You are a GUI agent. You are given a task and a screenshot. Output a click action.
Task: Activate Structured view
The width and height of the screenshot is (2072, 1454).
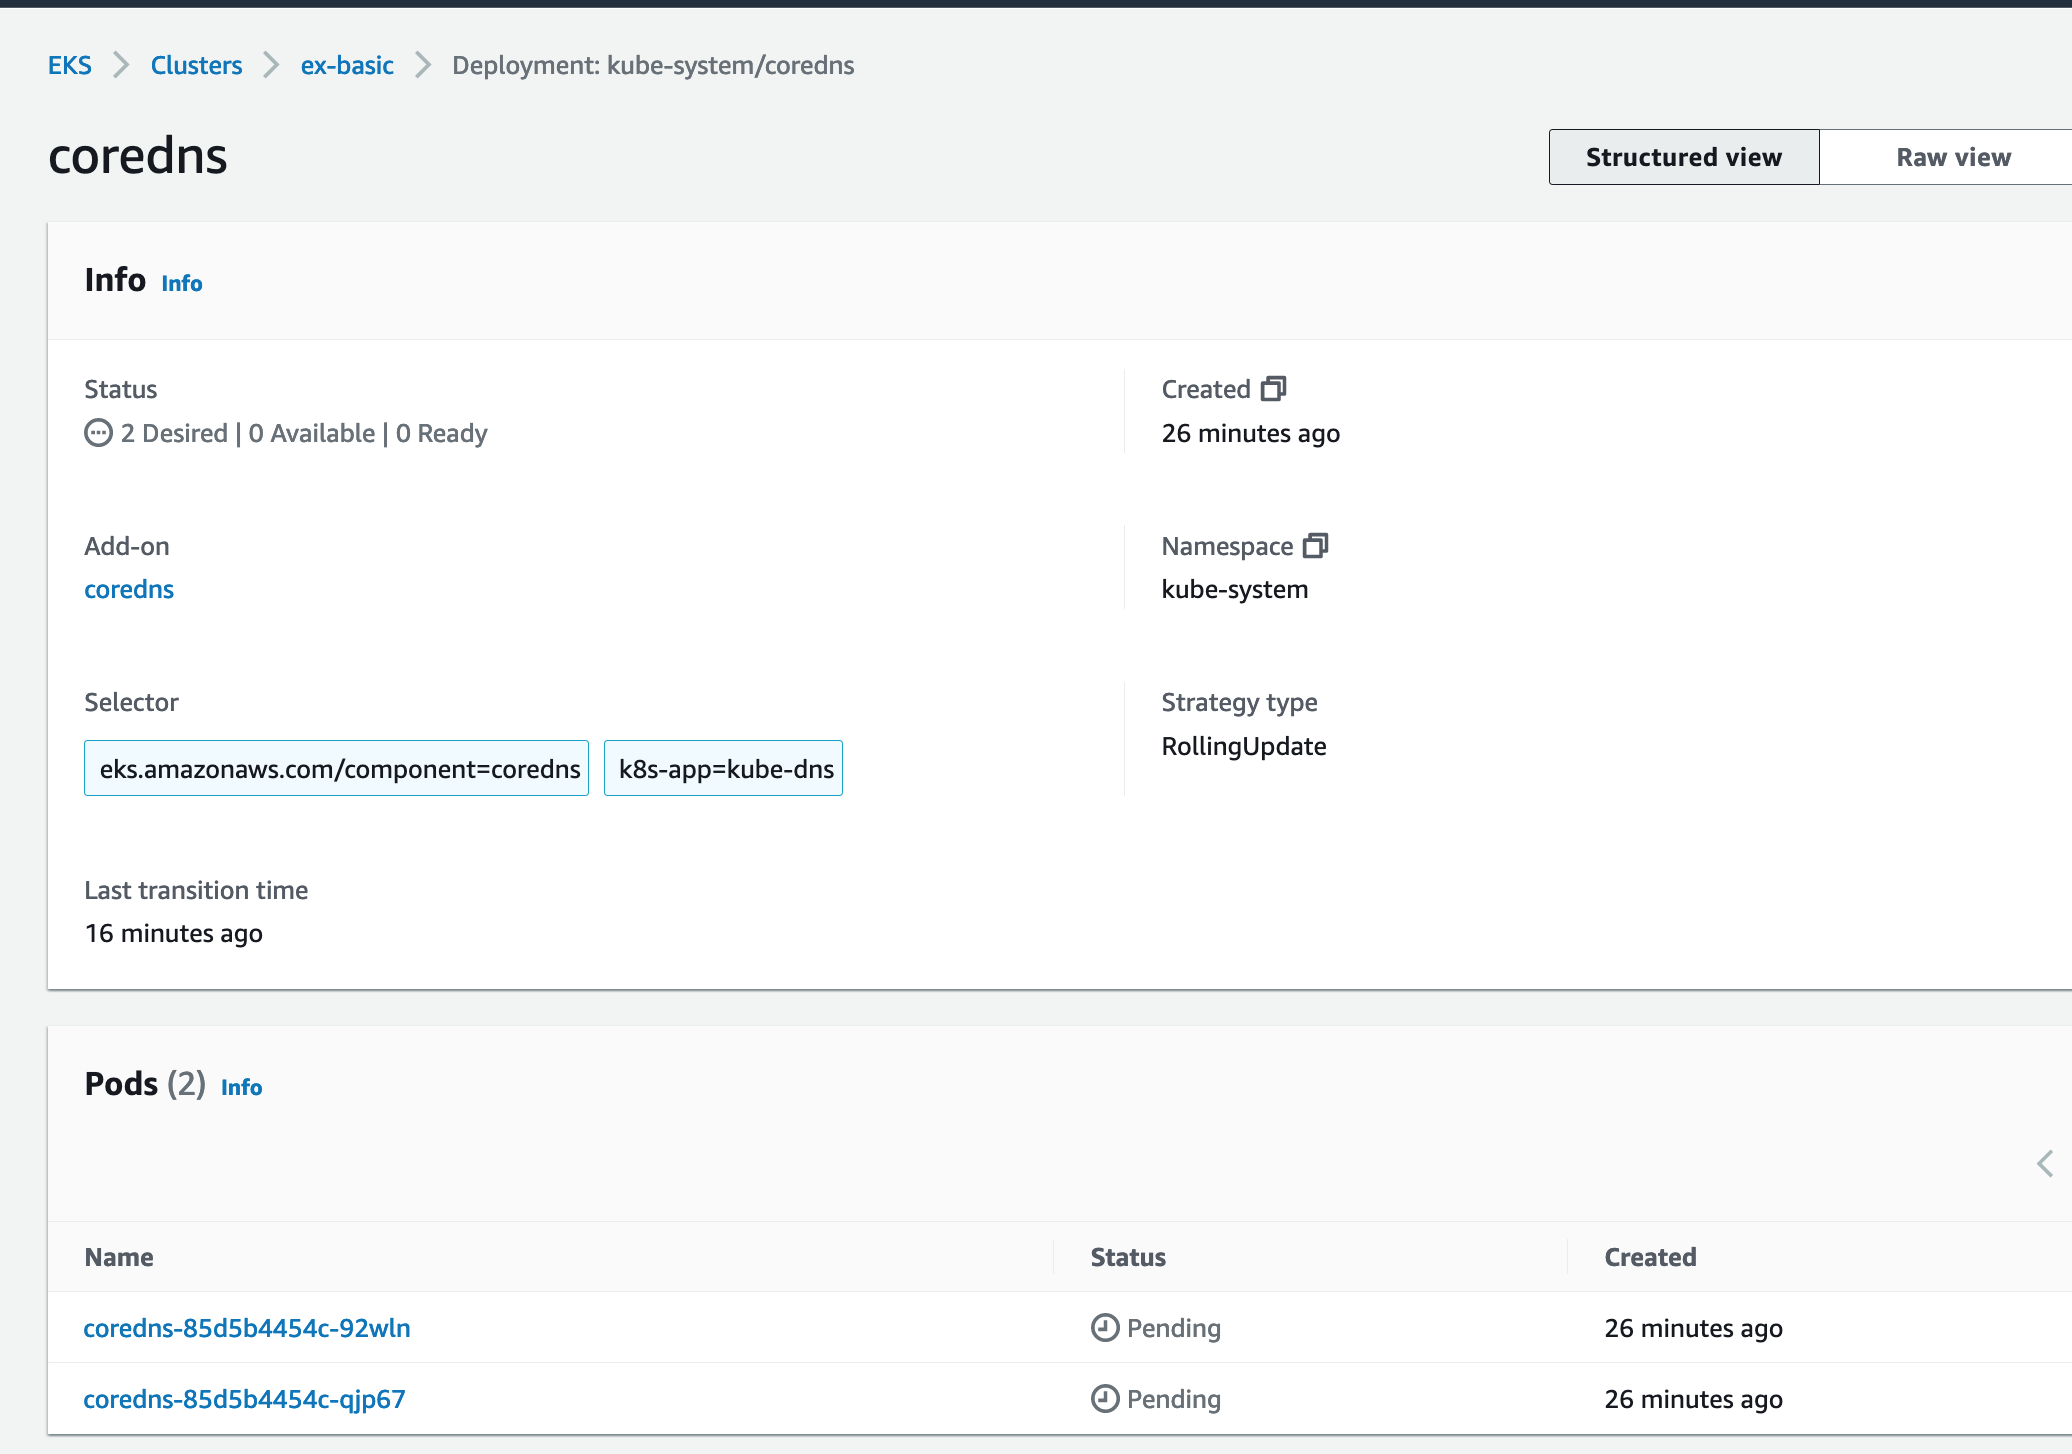click(x=1683, y=156)
